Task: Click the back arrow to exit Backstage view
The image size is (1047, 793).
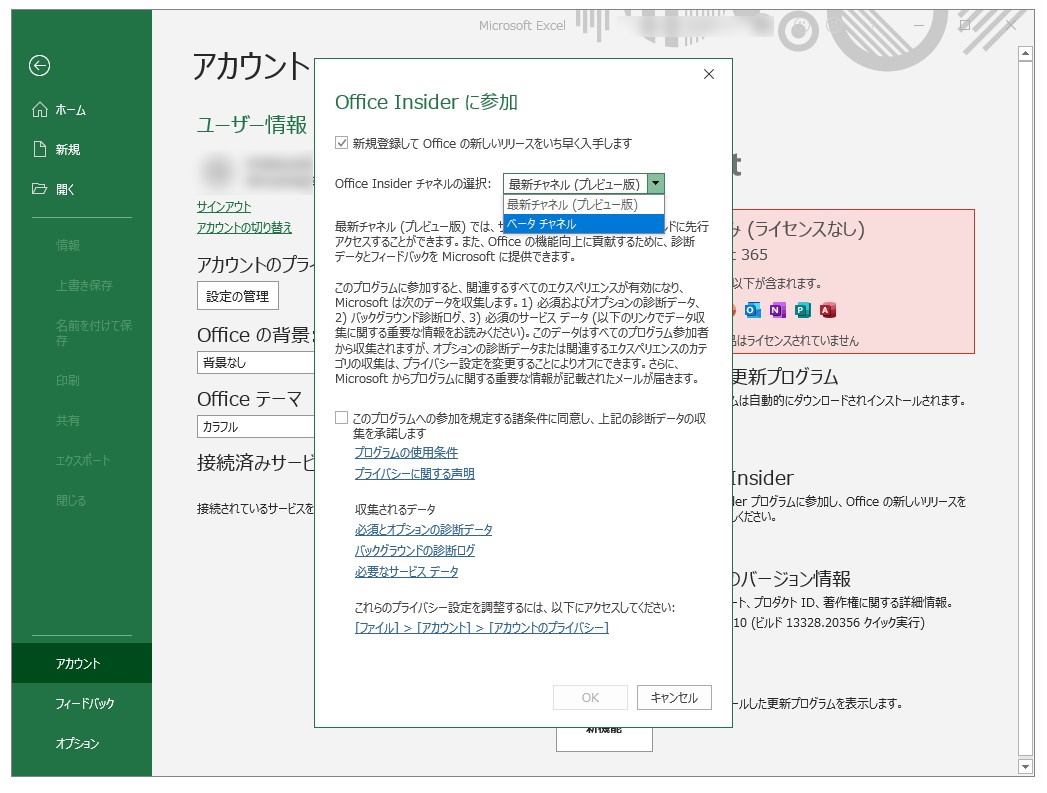Action: [x=39, y=66]
